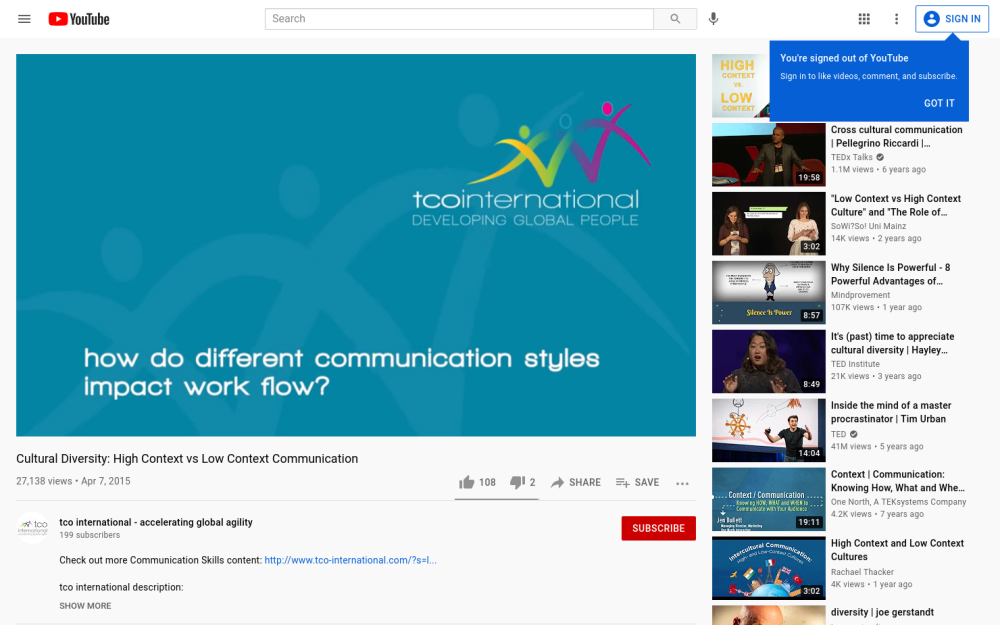Click the search magnifier button
The image size is (1000, 625).
pos(675,19)
